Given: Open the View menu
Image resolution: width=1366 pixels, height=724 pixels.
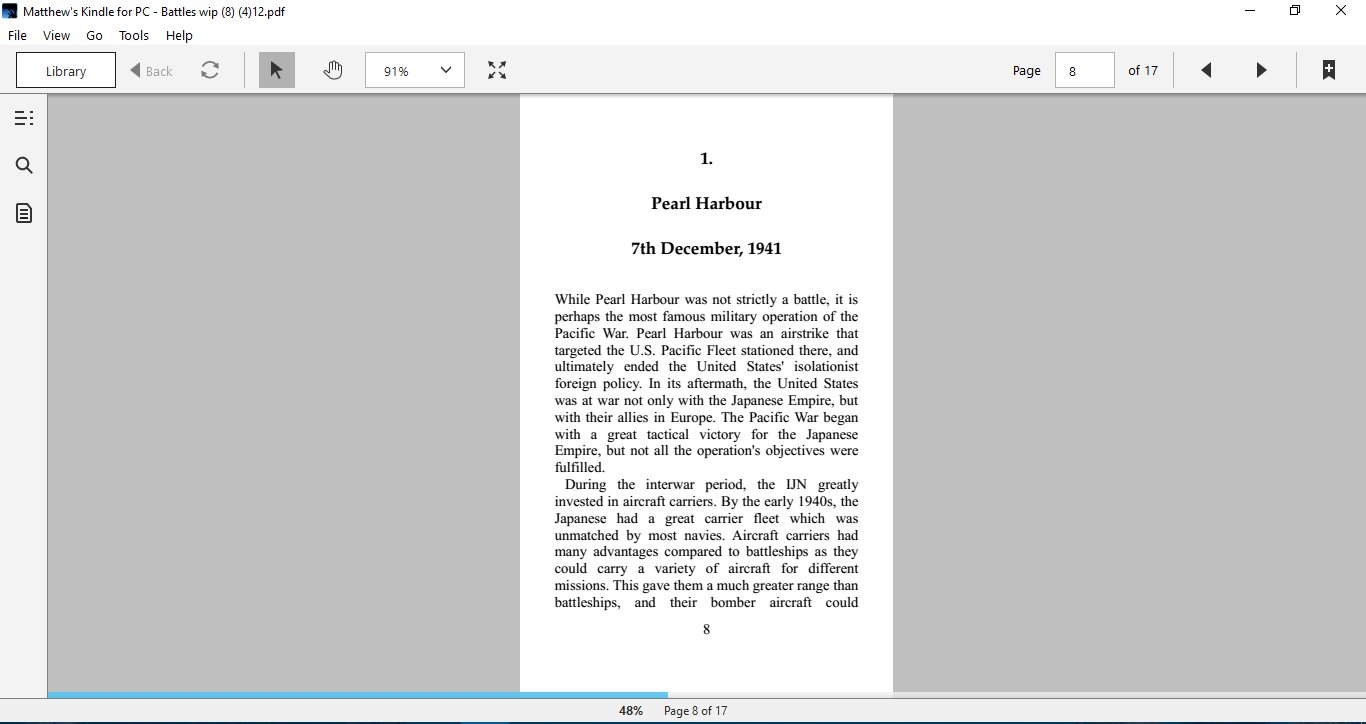Looking at the screenshot, I should 56,35.
